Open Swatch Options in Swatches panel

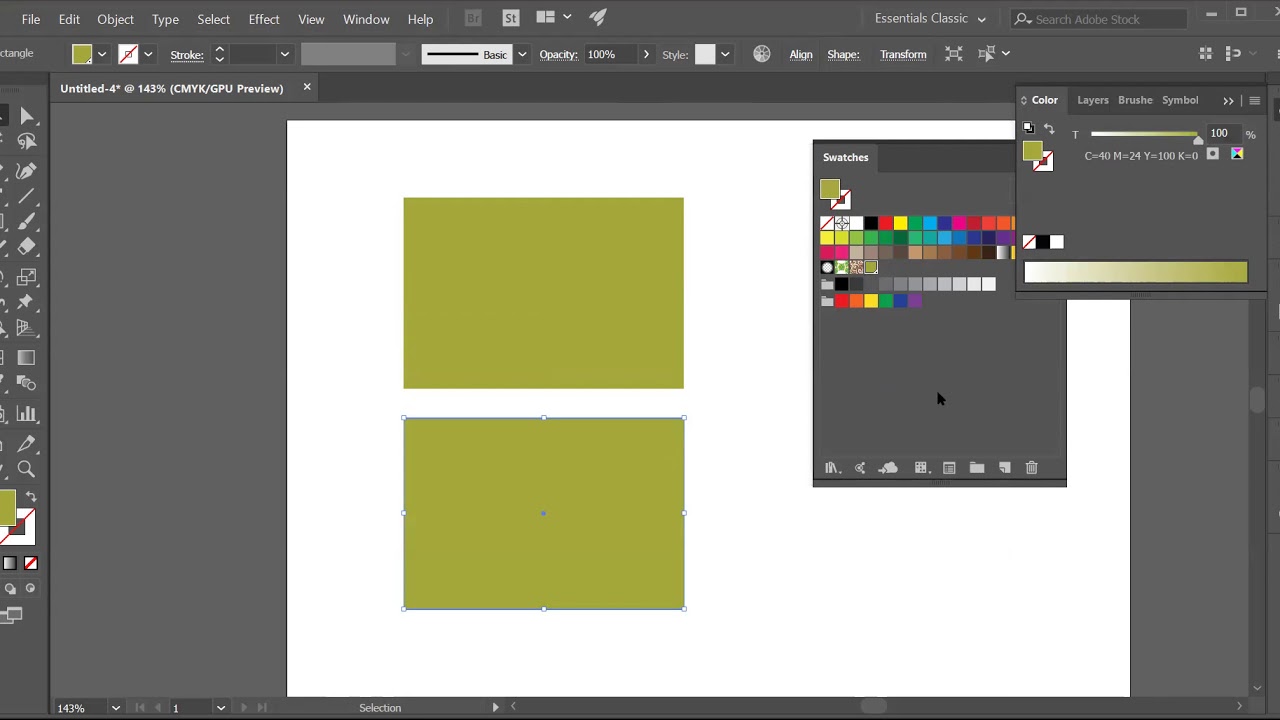949,468
